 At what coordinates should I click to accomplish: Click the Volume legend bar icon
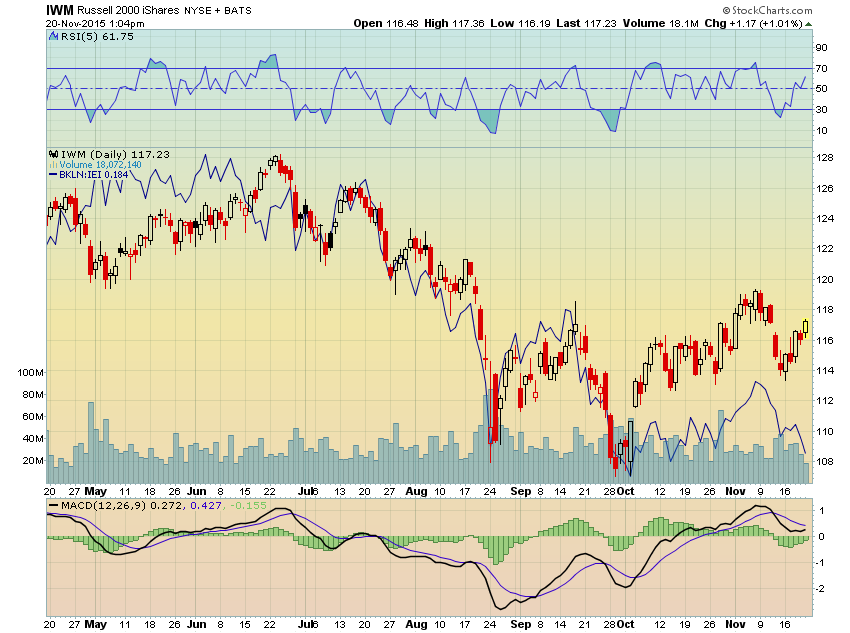53,164
